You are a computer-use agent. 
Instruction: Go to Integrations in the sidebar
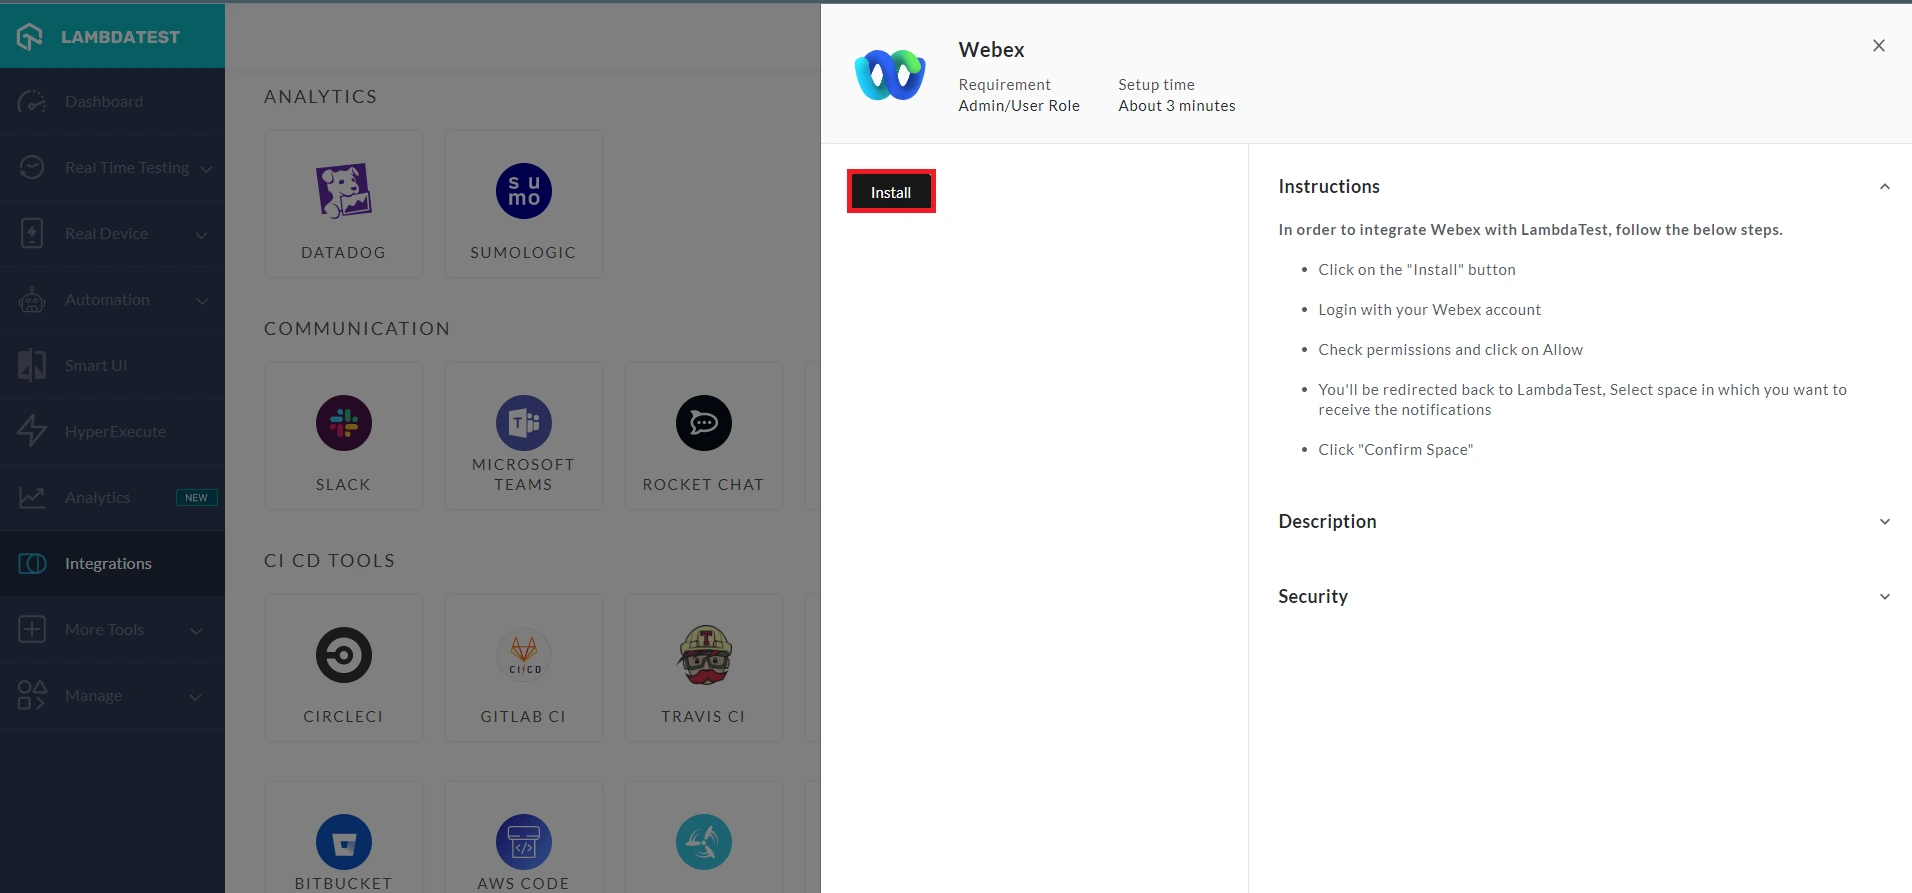(108, 564)
